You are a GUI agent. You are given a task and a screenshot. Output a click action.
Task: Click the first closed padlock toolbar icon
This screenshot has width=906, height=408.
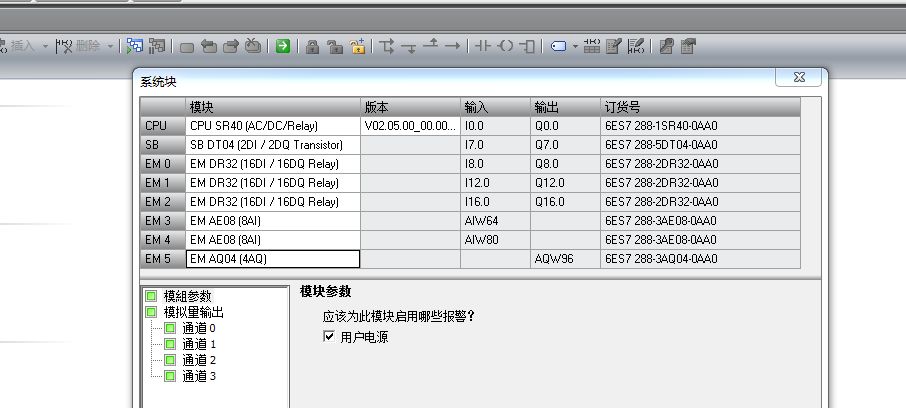pos(312,46)
